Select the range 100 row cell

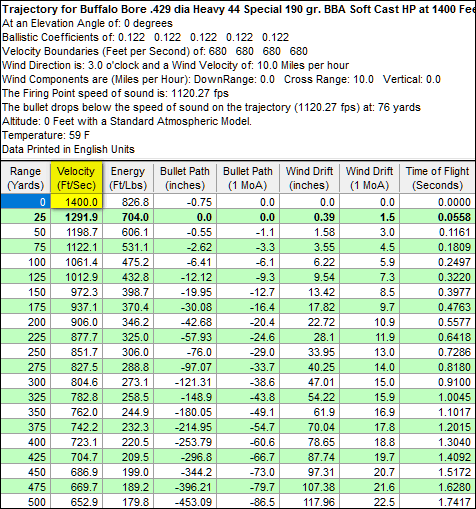[x=26, y=262]
